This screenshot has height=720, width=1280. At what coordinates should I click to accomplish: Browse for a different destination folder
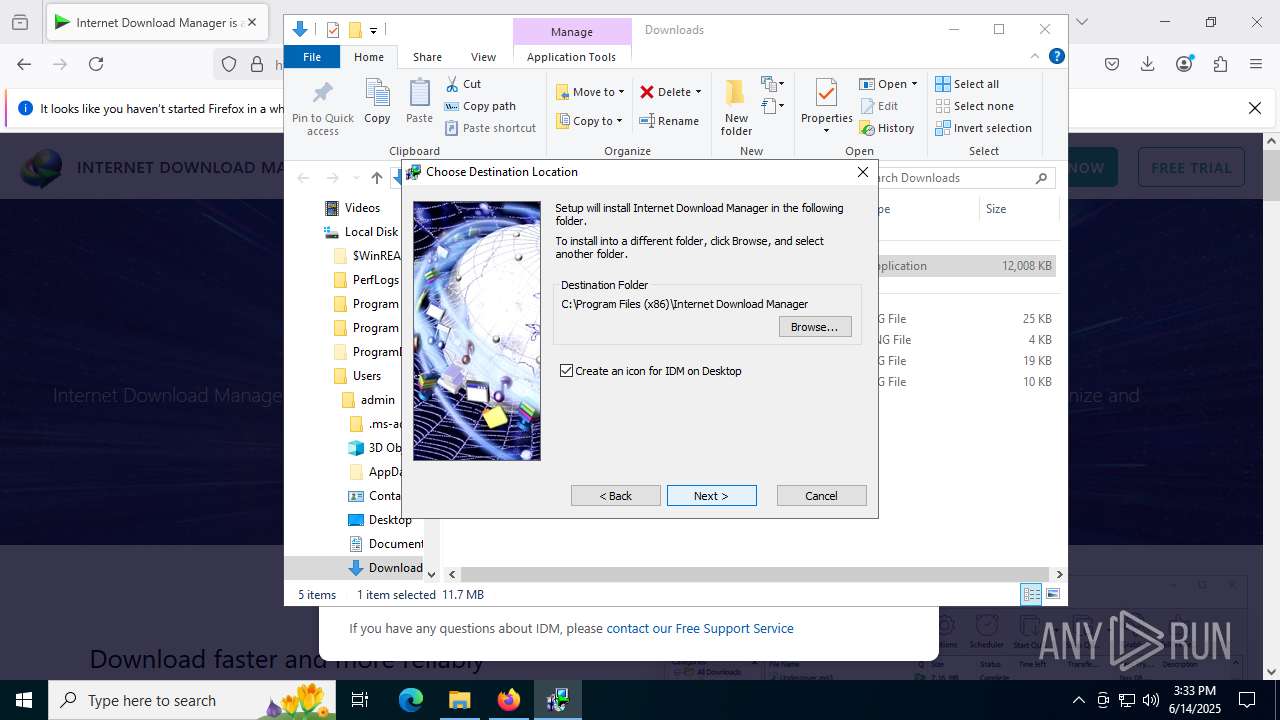tap(815, 327)
